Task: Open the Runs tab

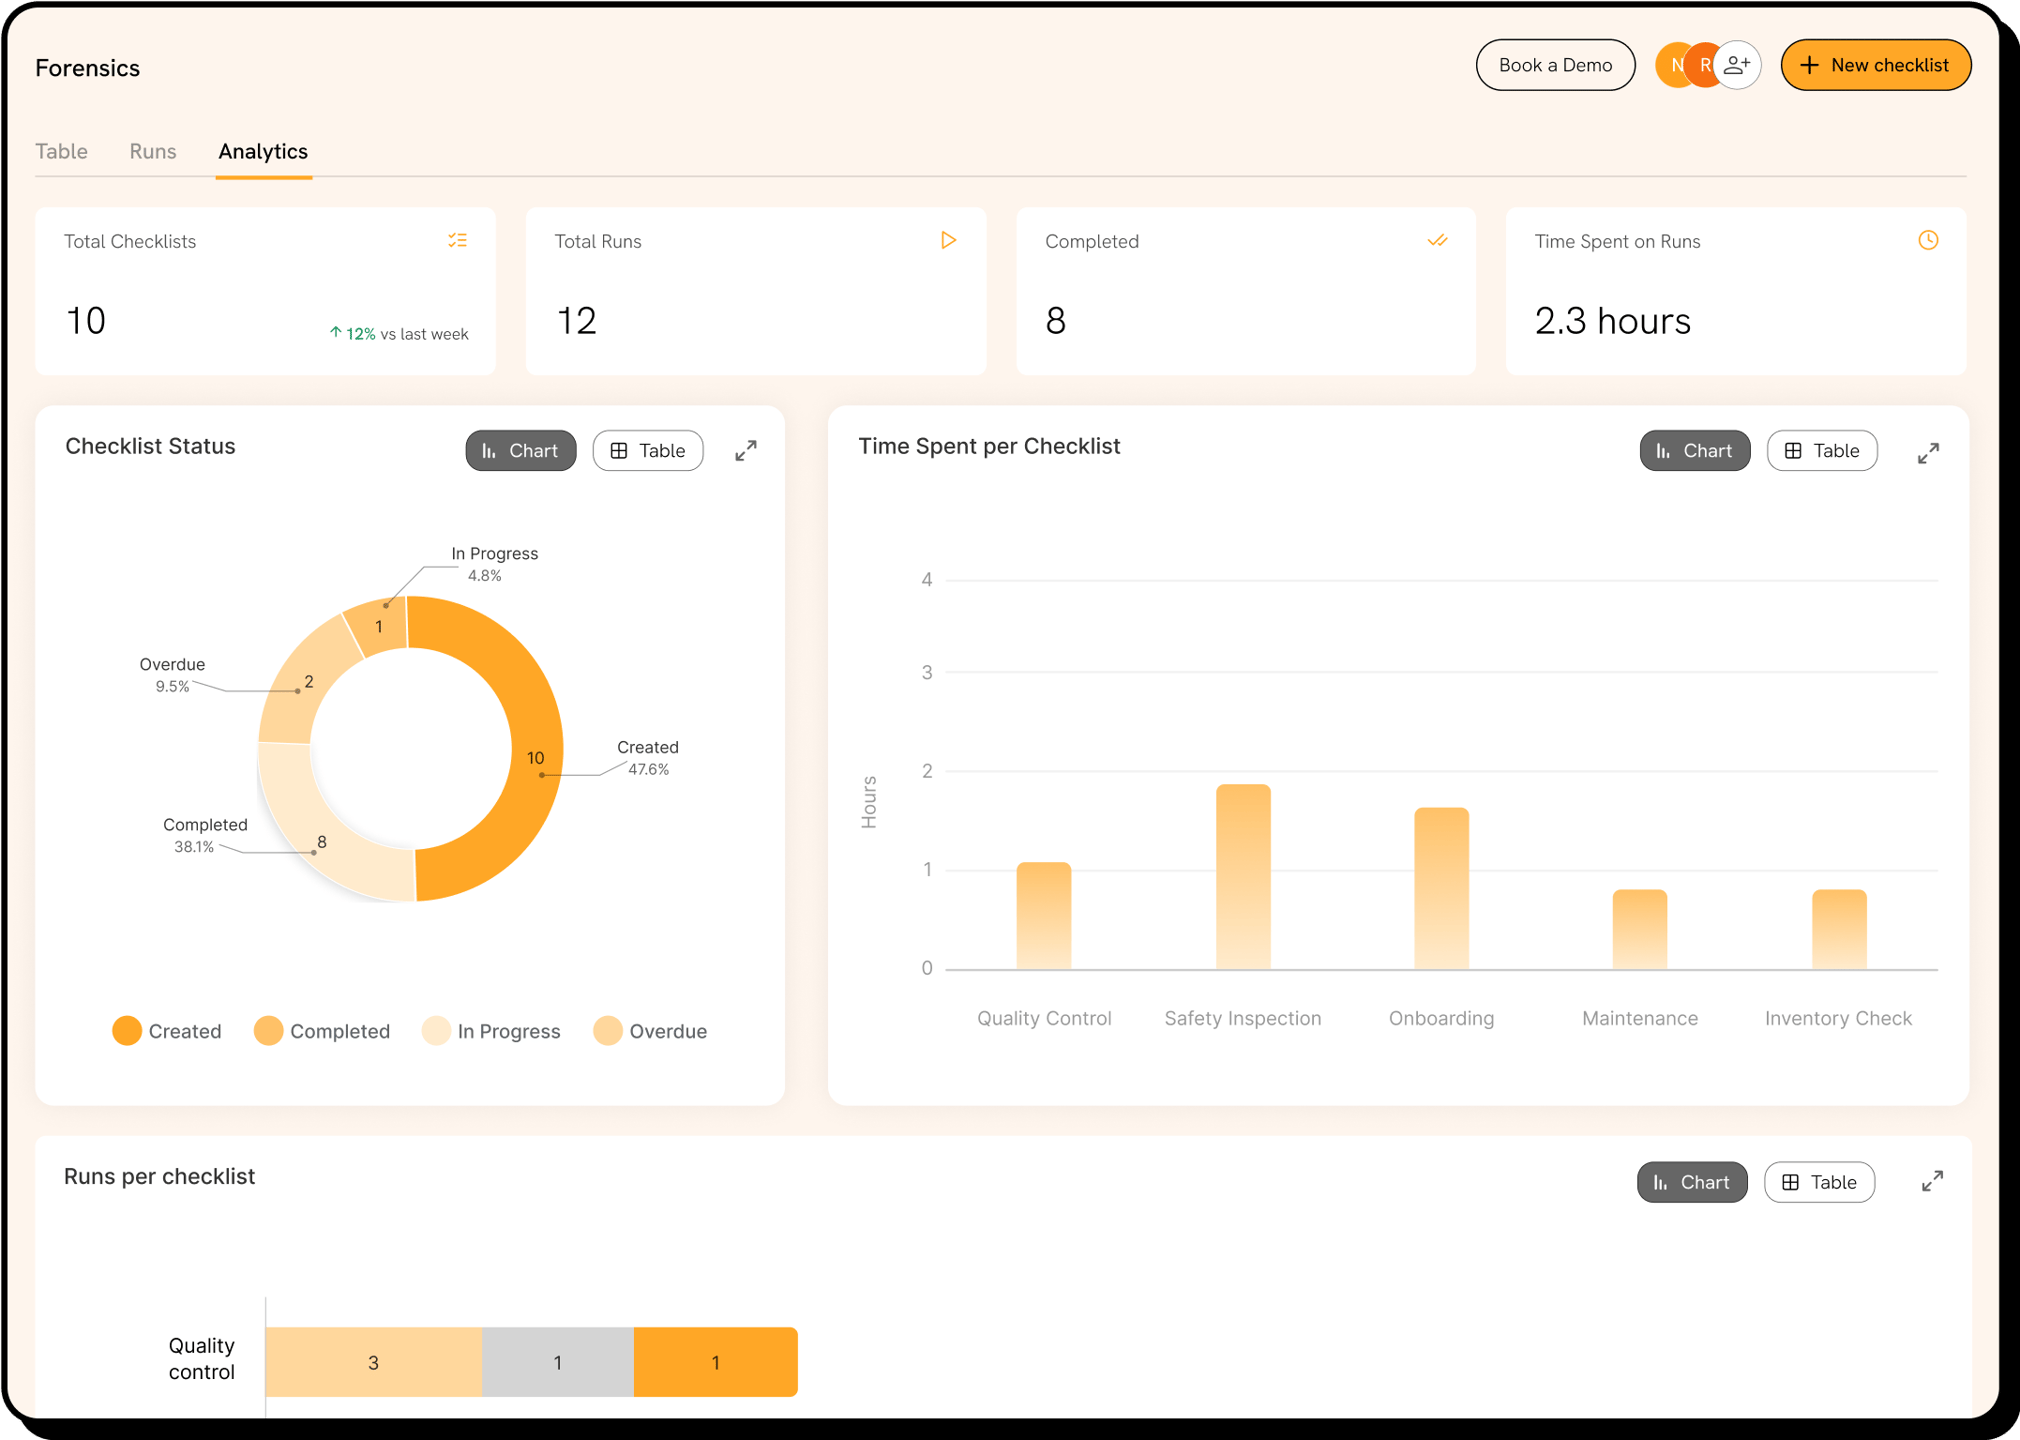Action: pyautogui.click(x=153, y=152)
